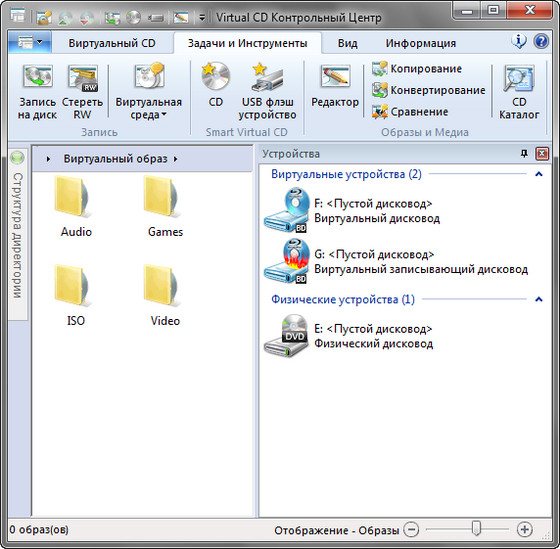Collapse the Виртуальные устройства group
The image size is (560, 549).
(539, 174)
